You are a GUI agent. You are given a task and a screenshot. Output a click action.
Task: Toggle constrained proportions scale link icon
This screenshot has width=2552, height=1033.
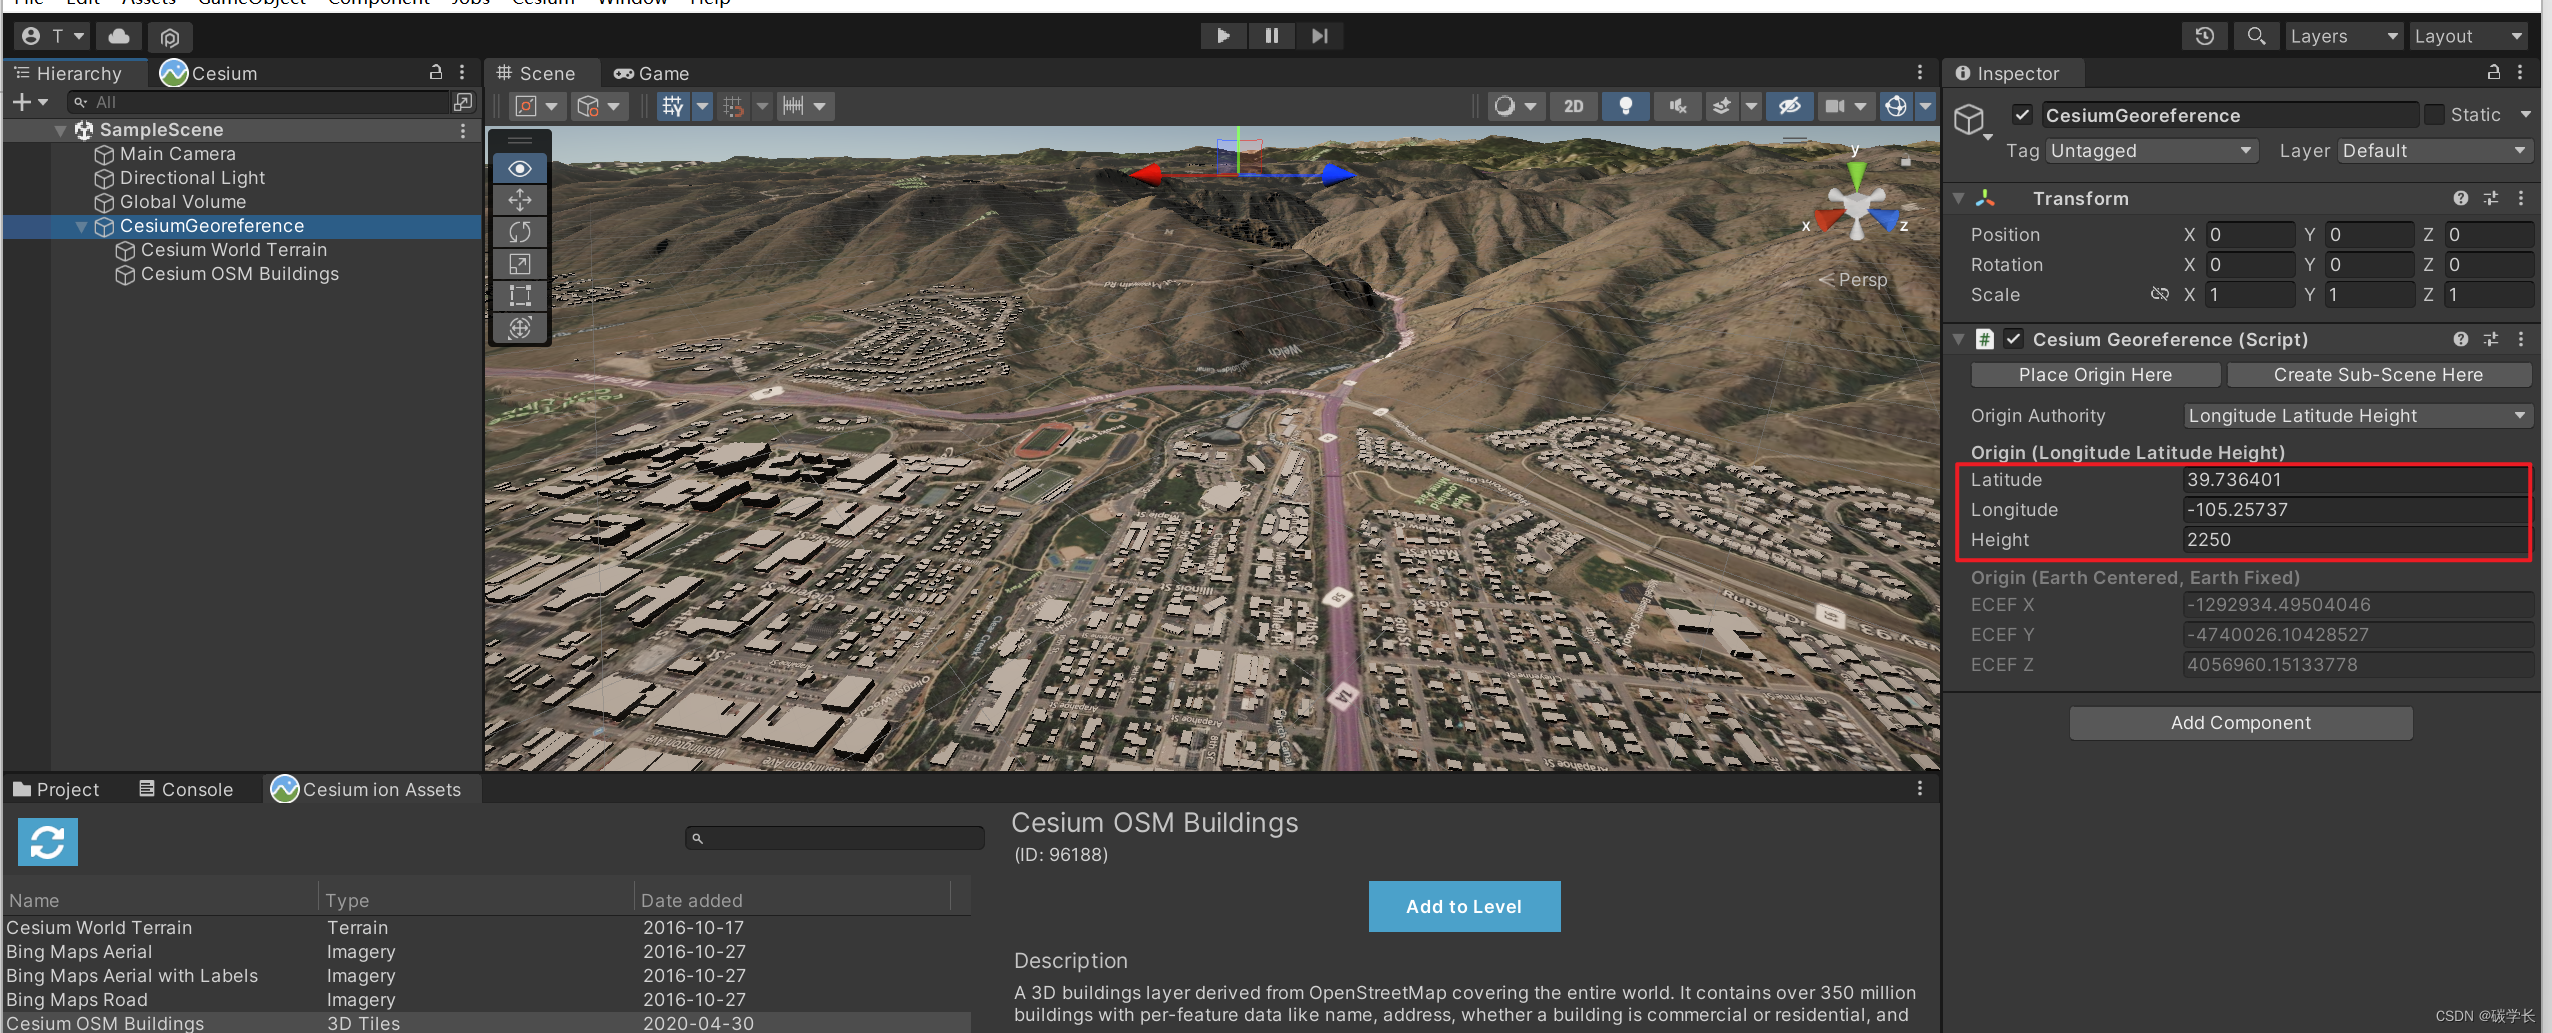[x=2160, y=294]
